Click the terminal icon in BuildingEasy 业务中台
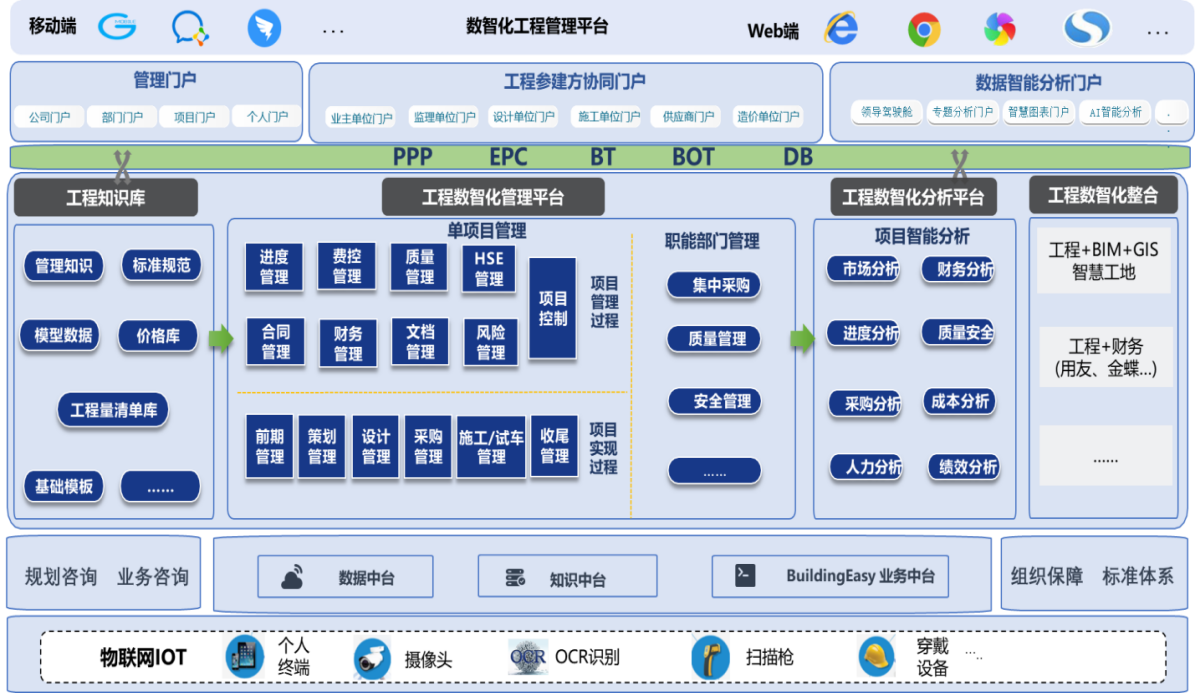Viewport: 1195px width, 693px height. click(745, 575)
